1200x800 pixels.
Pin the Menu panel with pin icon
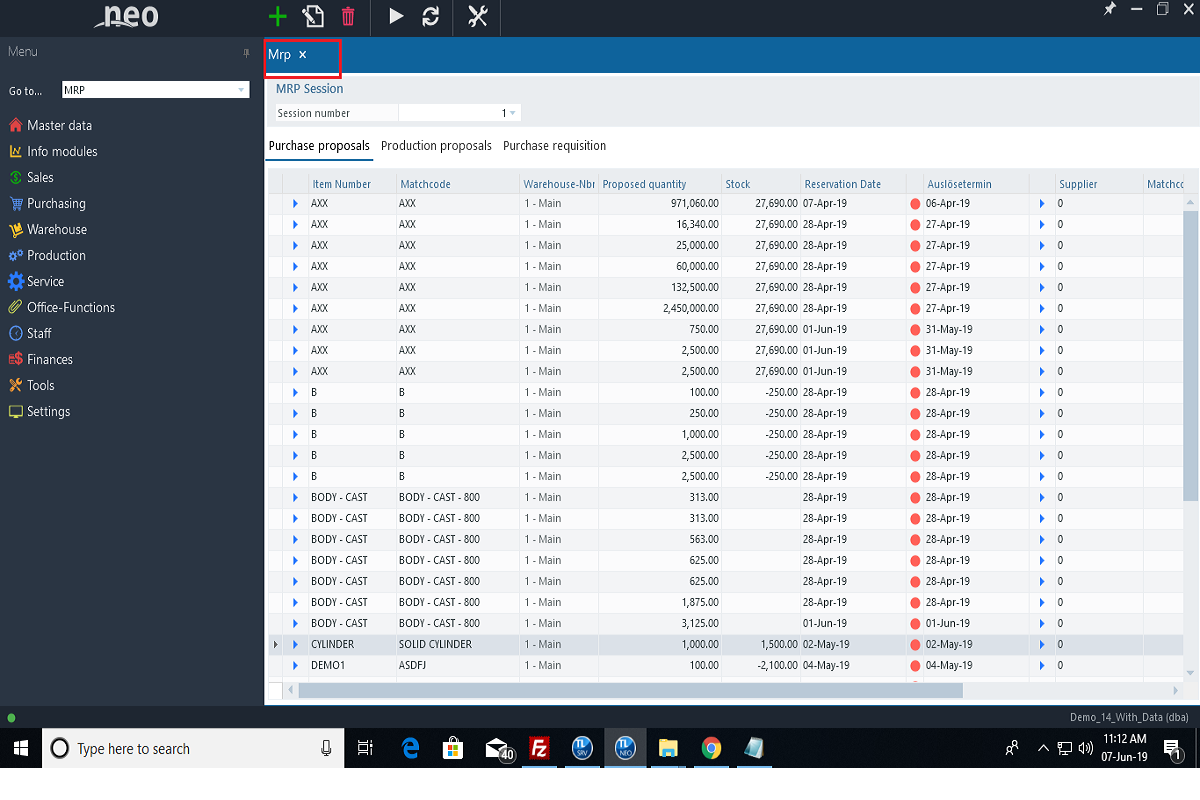246,53
